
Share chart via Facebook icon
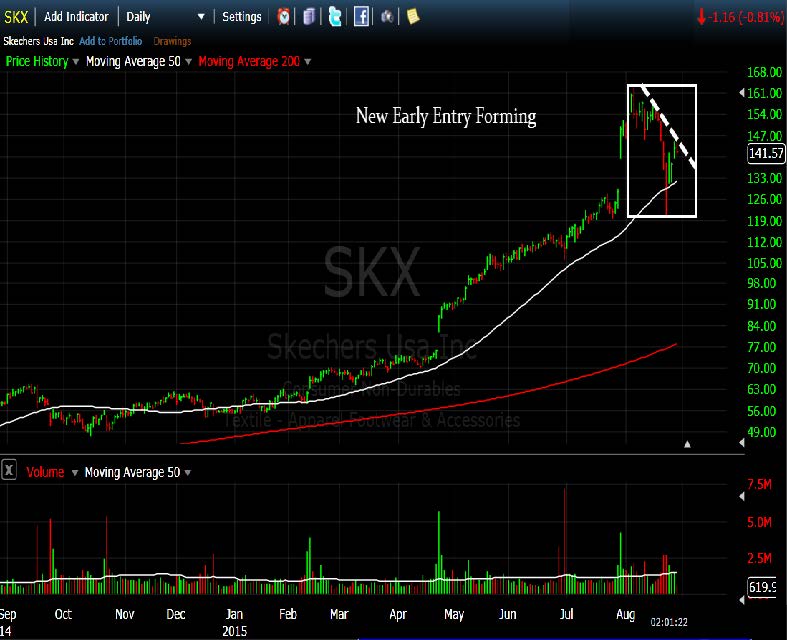pos(361,17)
